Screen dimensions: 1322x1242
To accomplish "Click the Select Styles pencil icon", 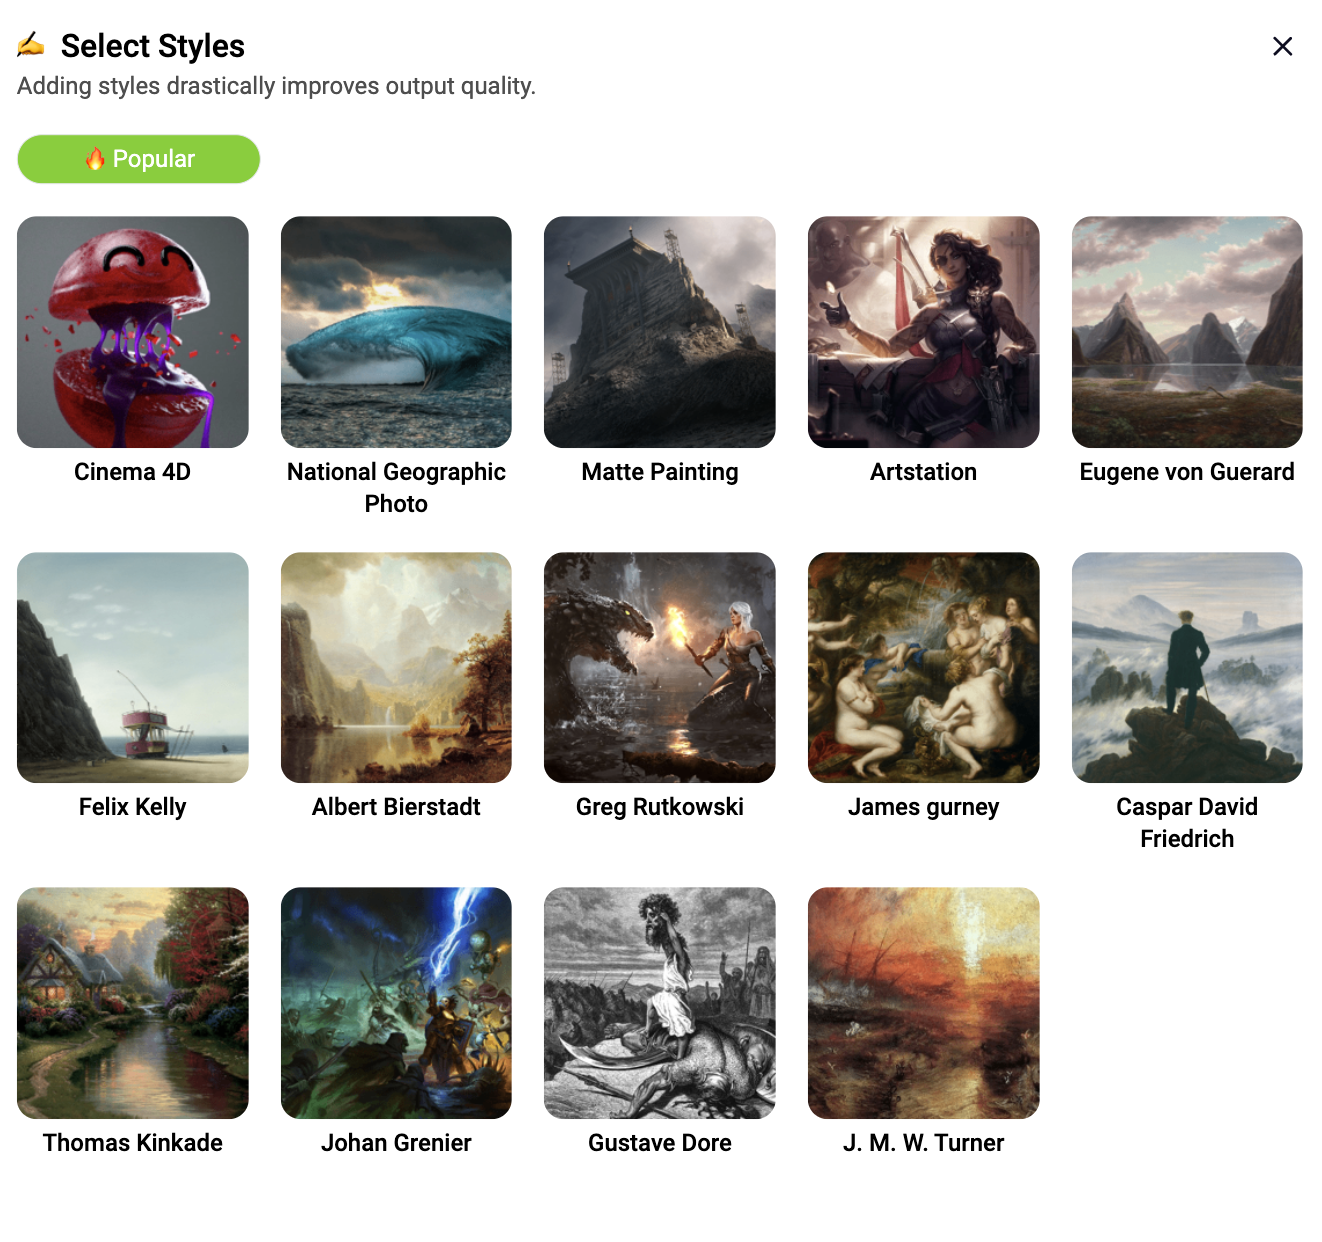I will coord(31,45).
